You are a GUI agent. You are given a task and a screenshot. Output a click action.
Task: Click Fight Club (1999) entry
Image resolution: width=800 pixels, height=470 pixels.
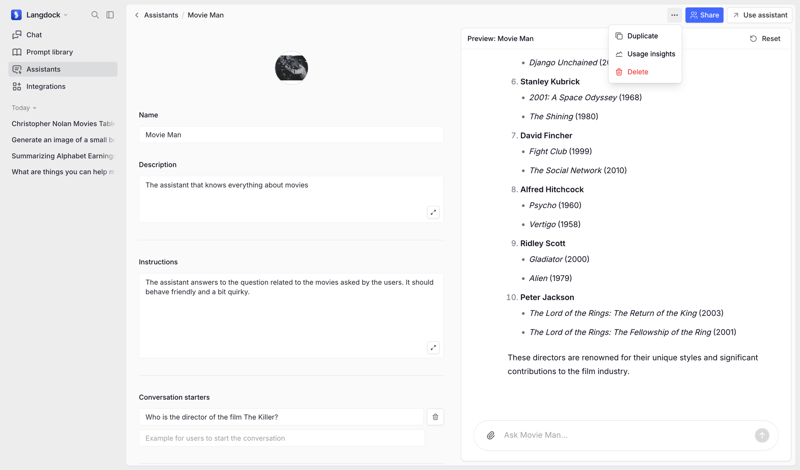point(561,152)
